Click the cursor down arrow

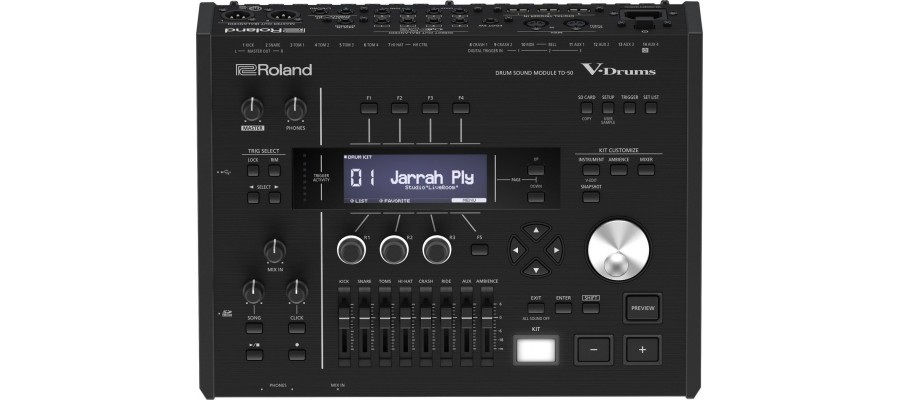[x=536, y=267]
